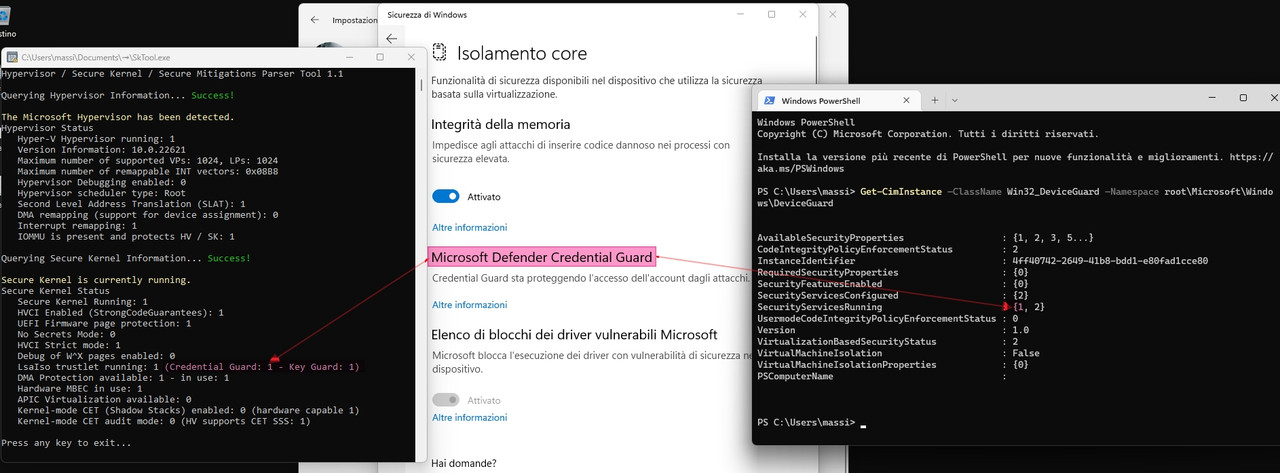
Task: Go back in Sicurezza di Windows window
Action: (391, 39)
